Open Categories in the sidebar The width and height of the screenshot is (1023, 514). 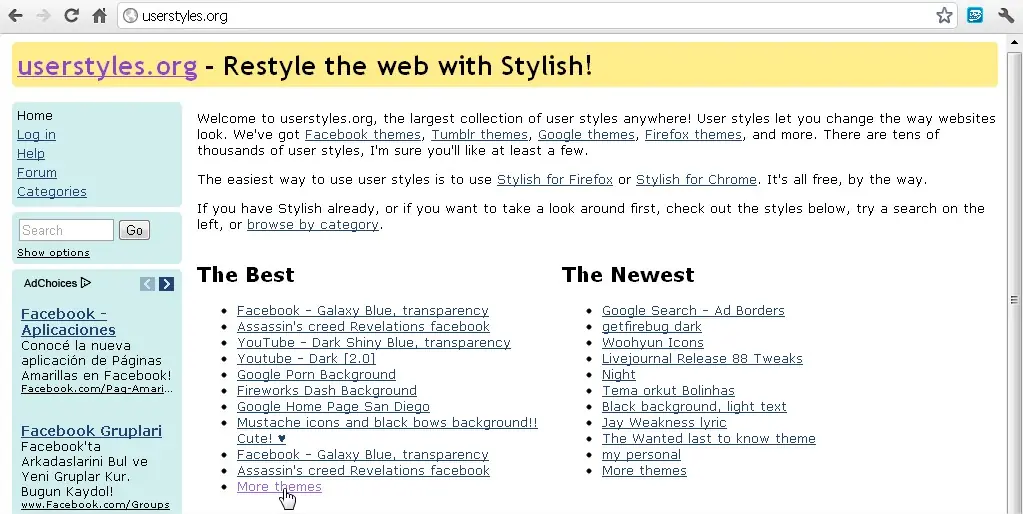coord(52,191)
